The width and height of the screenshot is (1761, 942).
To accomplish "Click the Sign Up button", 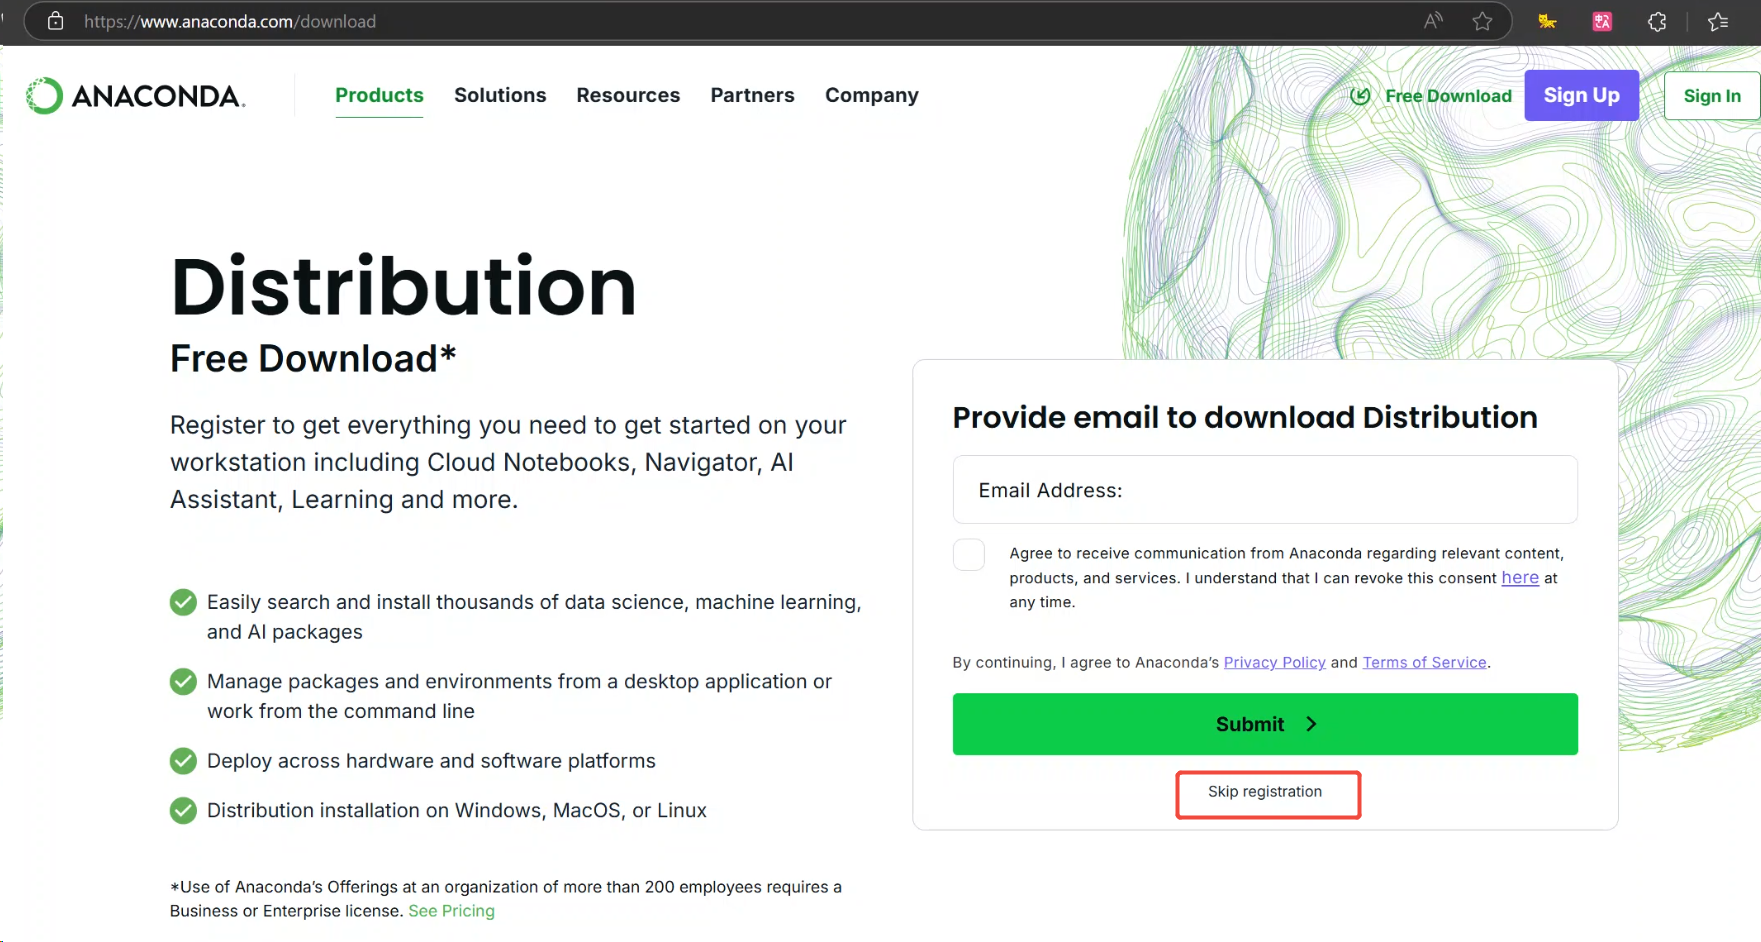I will click(x=1581, y=95).
